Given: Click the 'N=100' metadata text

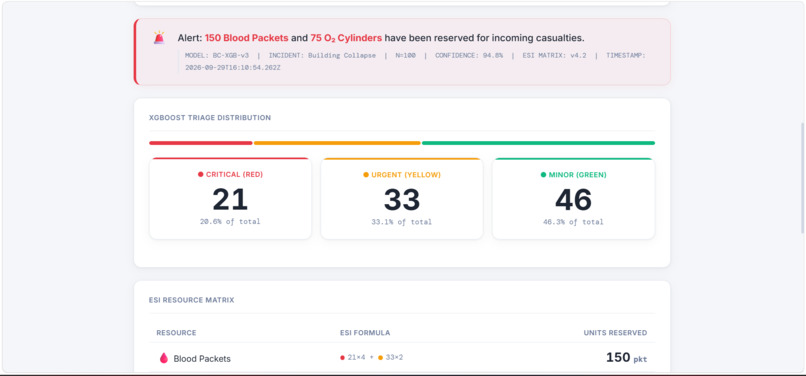Looking at the screenshot, I should pyautogui.click(x=406, y=55).
